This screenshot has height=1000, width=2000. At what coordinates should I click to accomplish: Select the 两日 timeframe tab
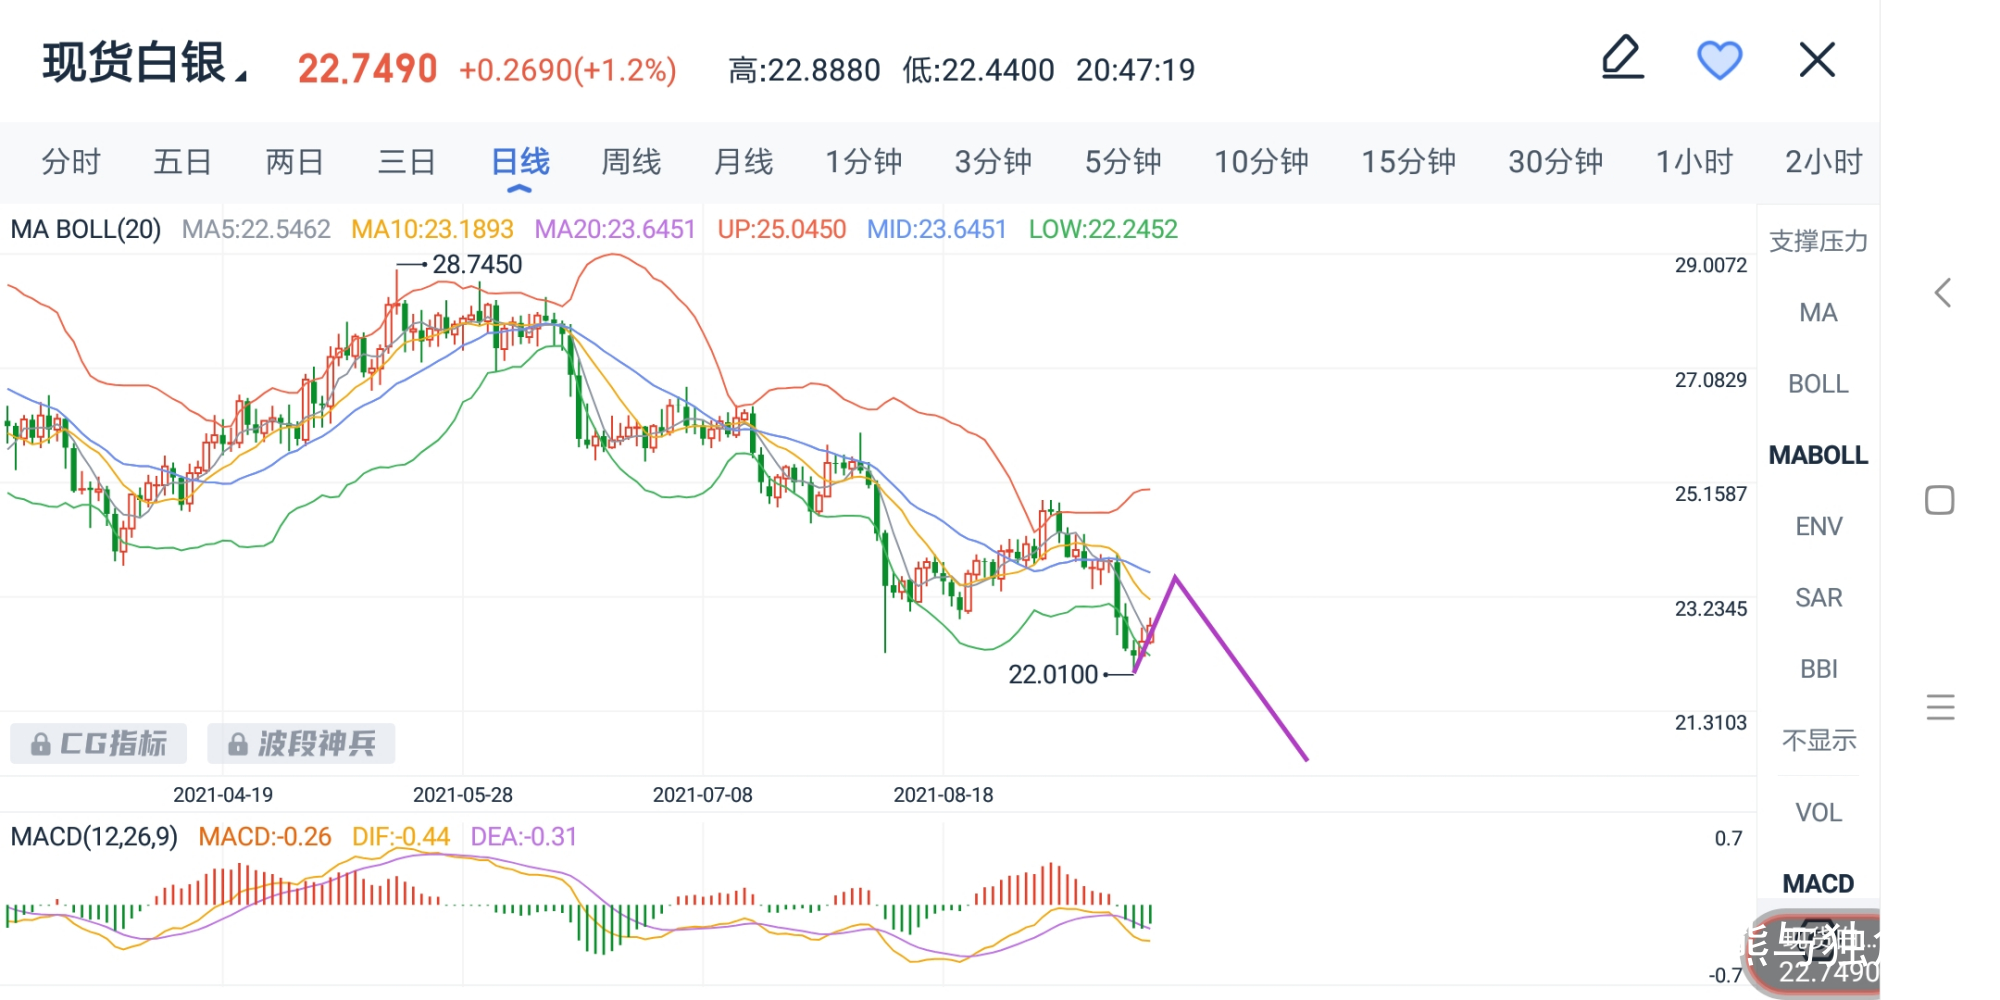point(295,161)
